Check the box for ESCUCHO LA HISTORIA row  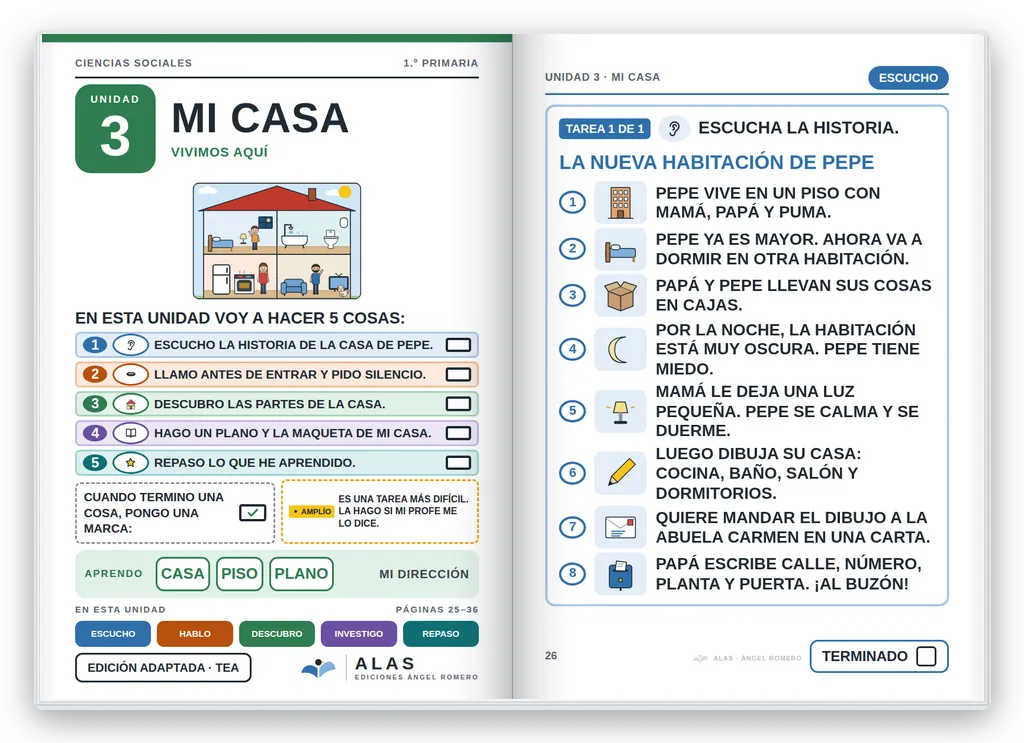pyautogui.click(x=458, y=345)
